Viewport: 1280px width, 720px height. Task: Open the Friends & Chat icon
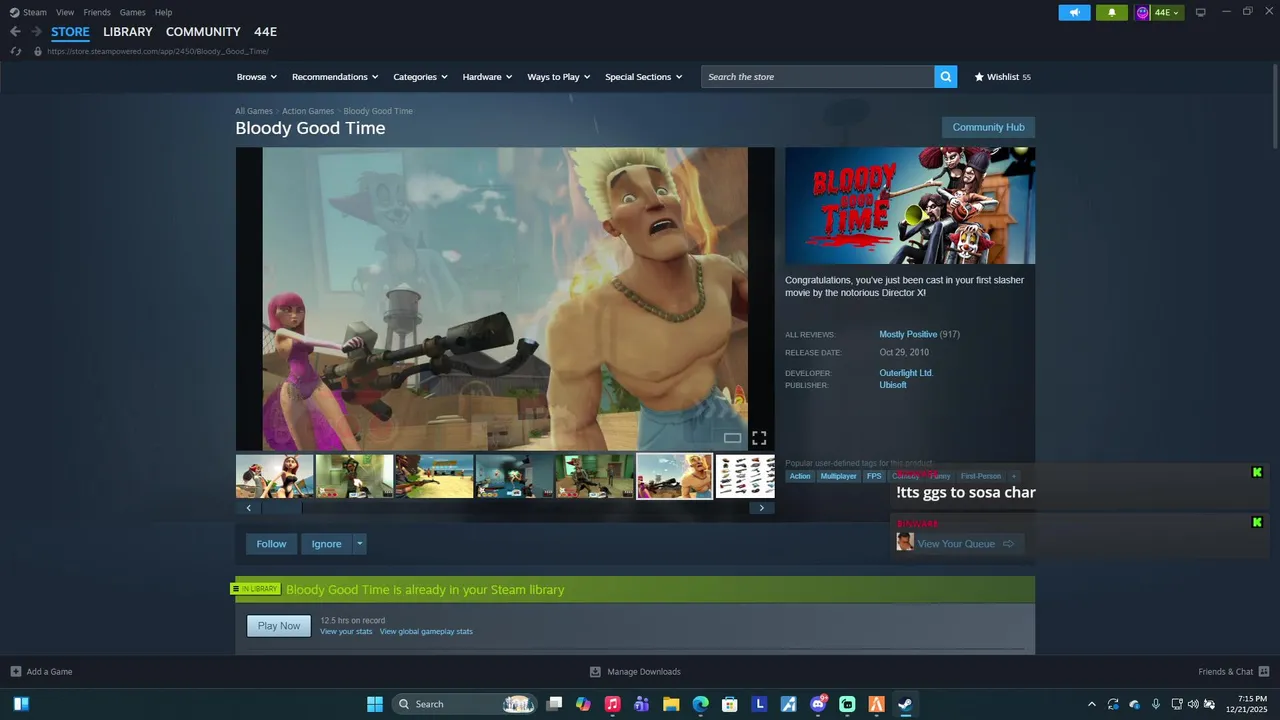pos(1264,671)
